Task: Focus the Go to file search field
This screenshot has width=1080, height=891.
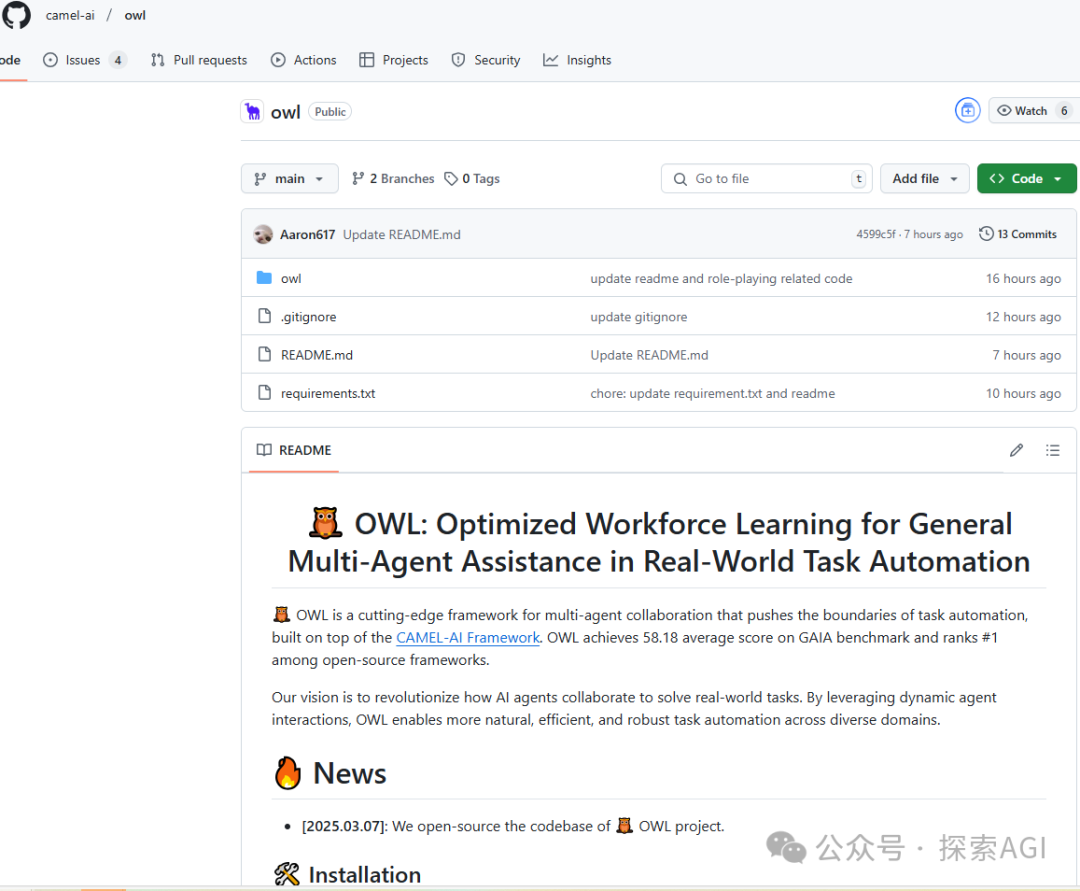Action: pyautogui.click(x=767, y=178)
